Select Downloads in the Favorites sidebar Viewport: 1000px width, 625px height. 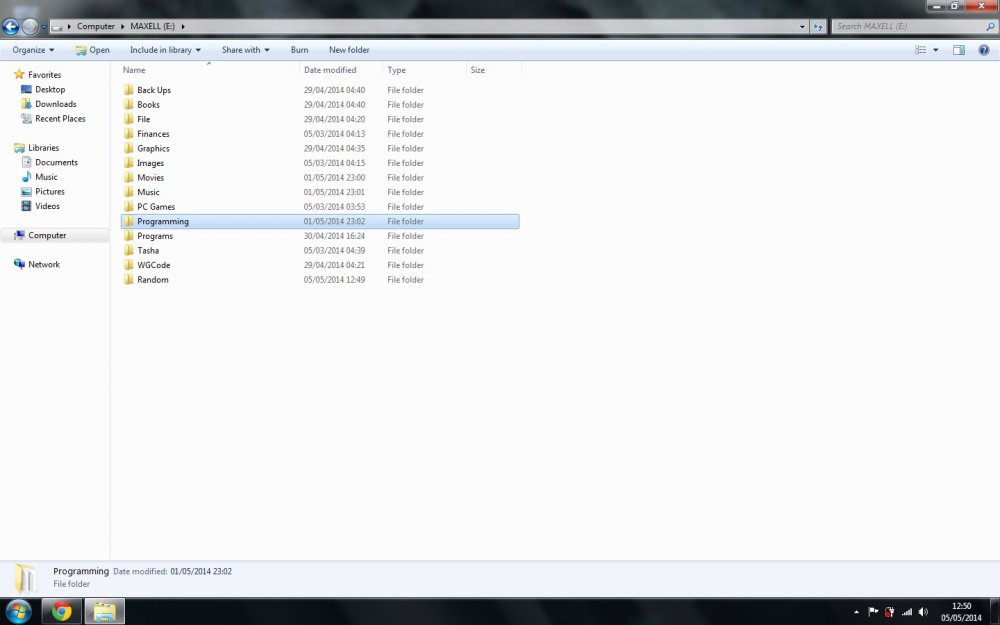tap(55, 104)
